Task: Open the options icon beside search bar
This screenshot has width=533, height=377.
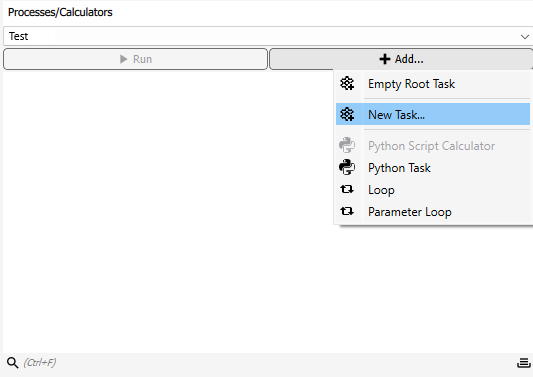Action: 524,363
